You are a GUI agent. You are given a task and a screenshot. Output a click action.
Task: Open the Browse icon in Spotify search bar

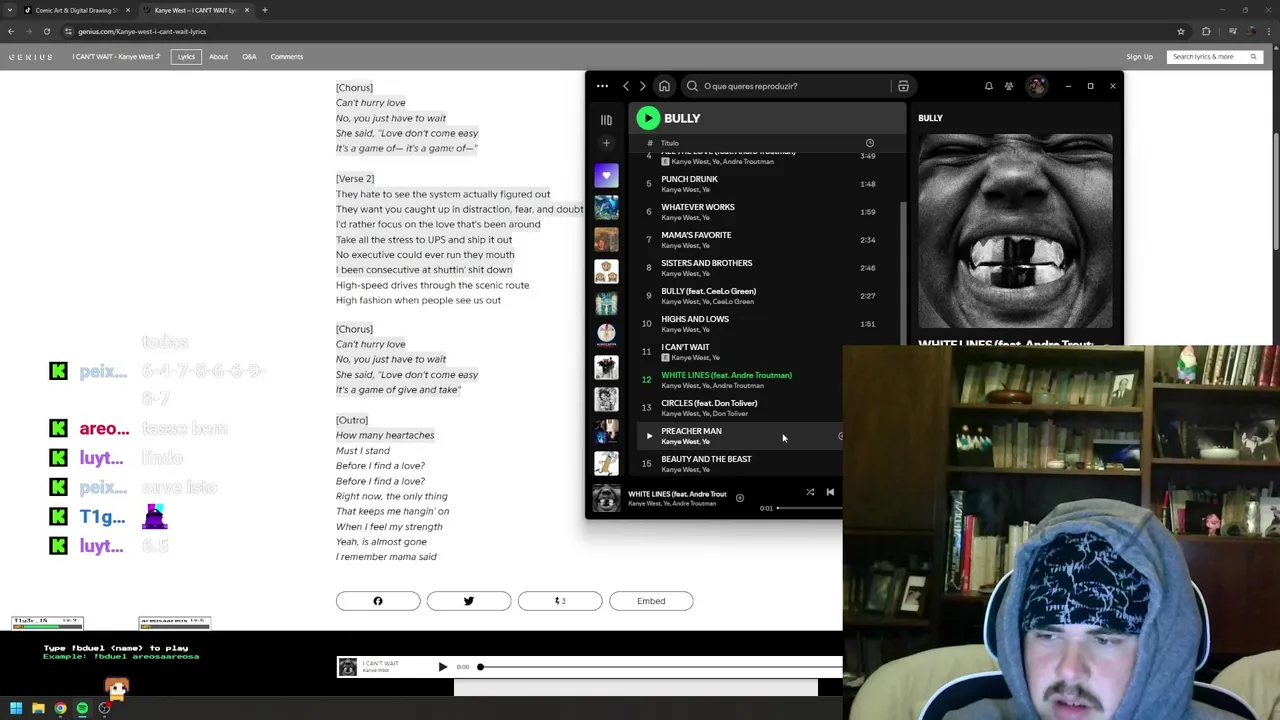pos(903,86)
